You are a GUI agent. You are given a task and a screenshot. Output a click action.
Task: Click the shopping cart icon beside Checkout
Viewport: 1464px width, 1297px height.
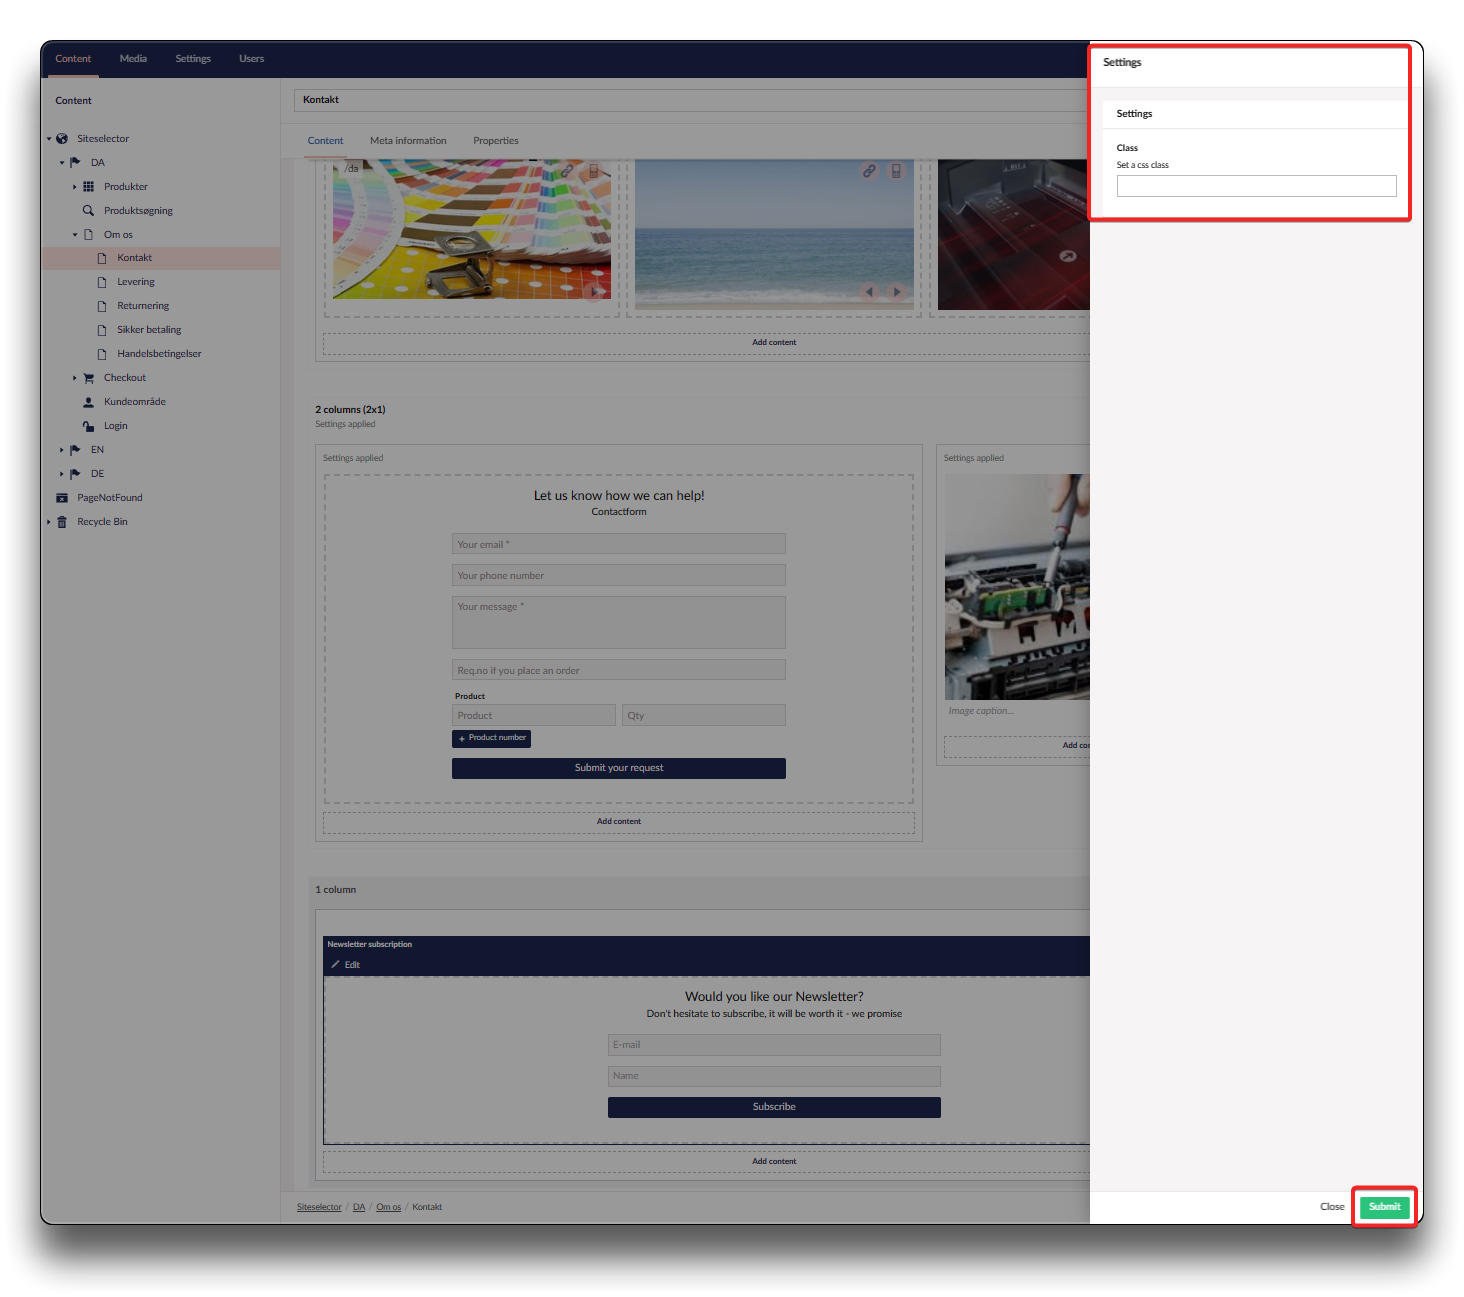point(88,378)
